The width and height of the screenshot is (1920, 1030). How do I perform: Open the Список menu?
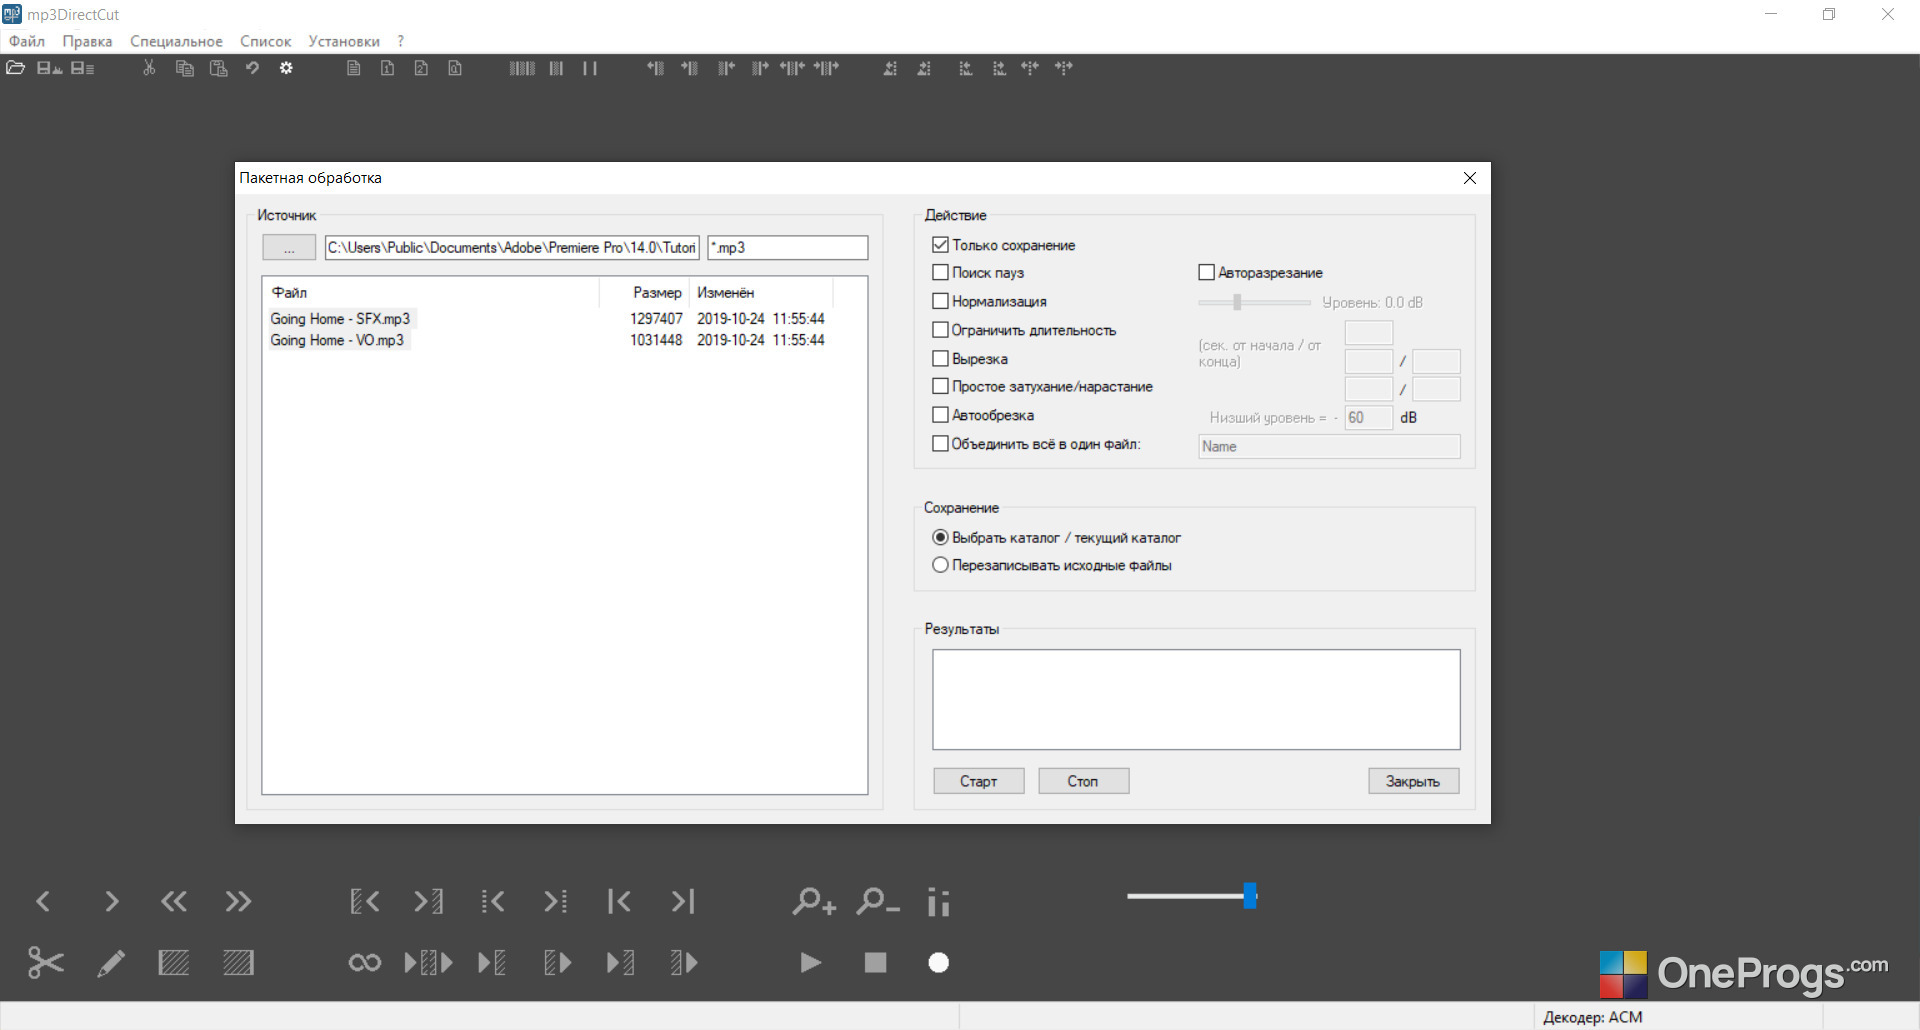pyautogui.click(x=265, y=41)
